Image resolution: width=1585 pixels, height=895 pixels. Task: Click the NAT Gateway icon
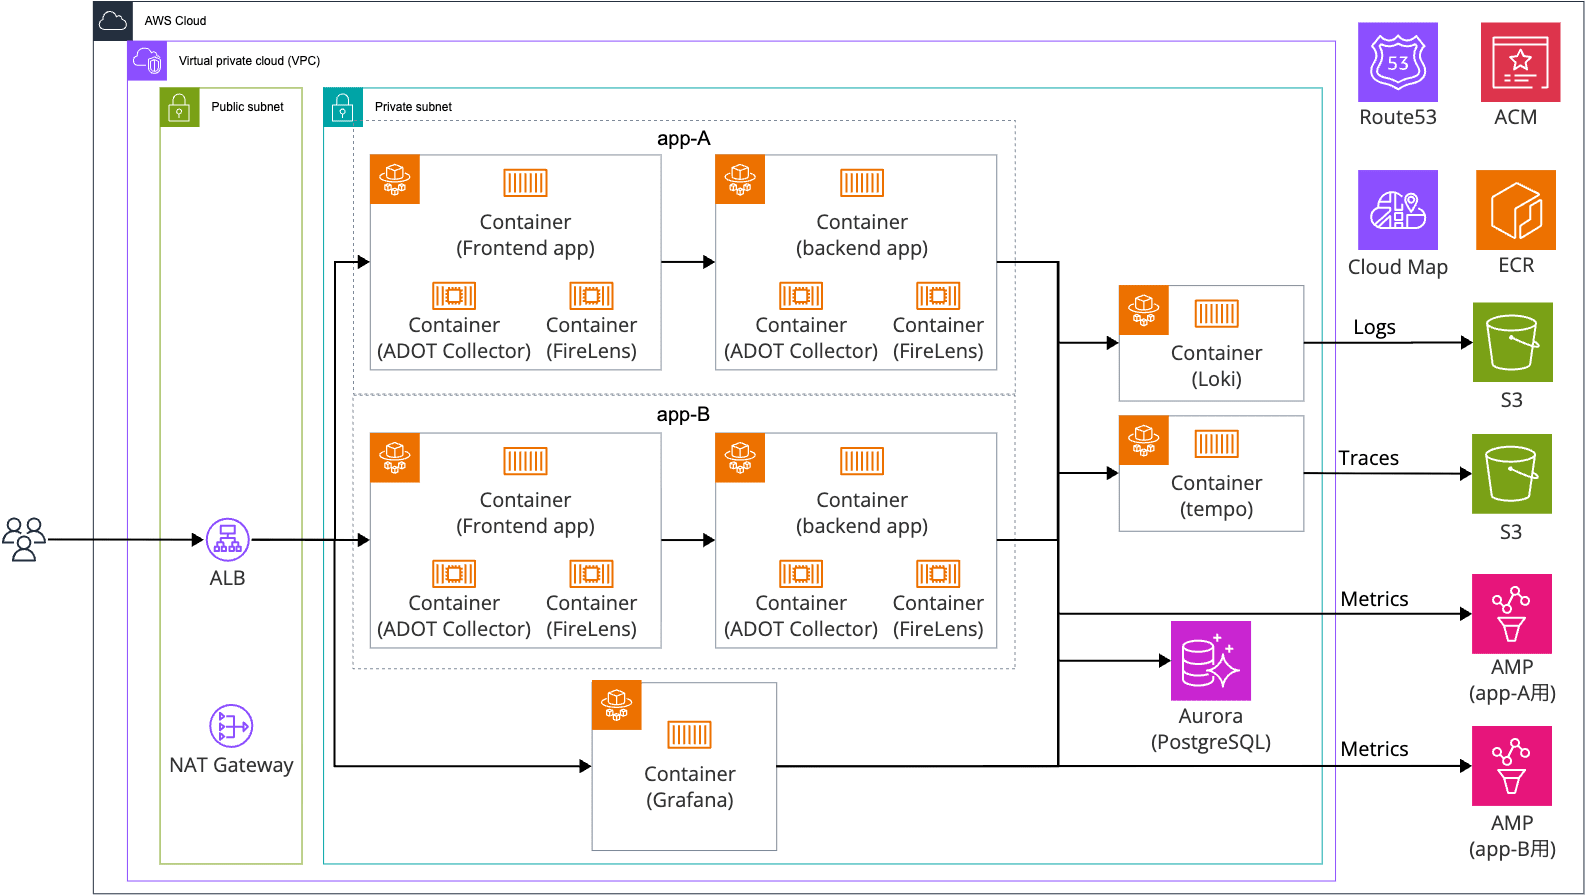(x=231, y=726)
